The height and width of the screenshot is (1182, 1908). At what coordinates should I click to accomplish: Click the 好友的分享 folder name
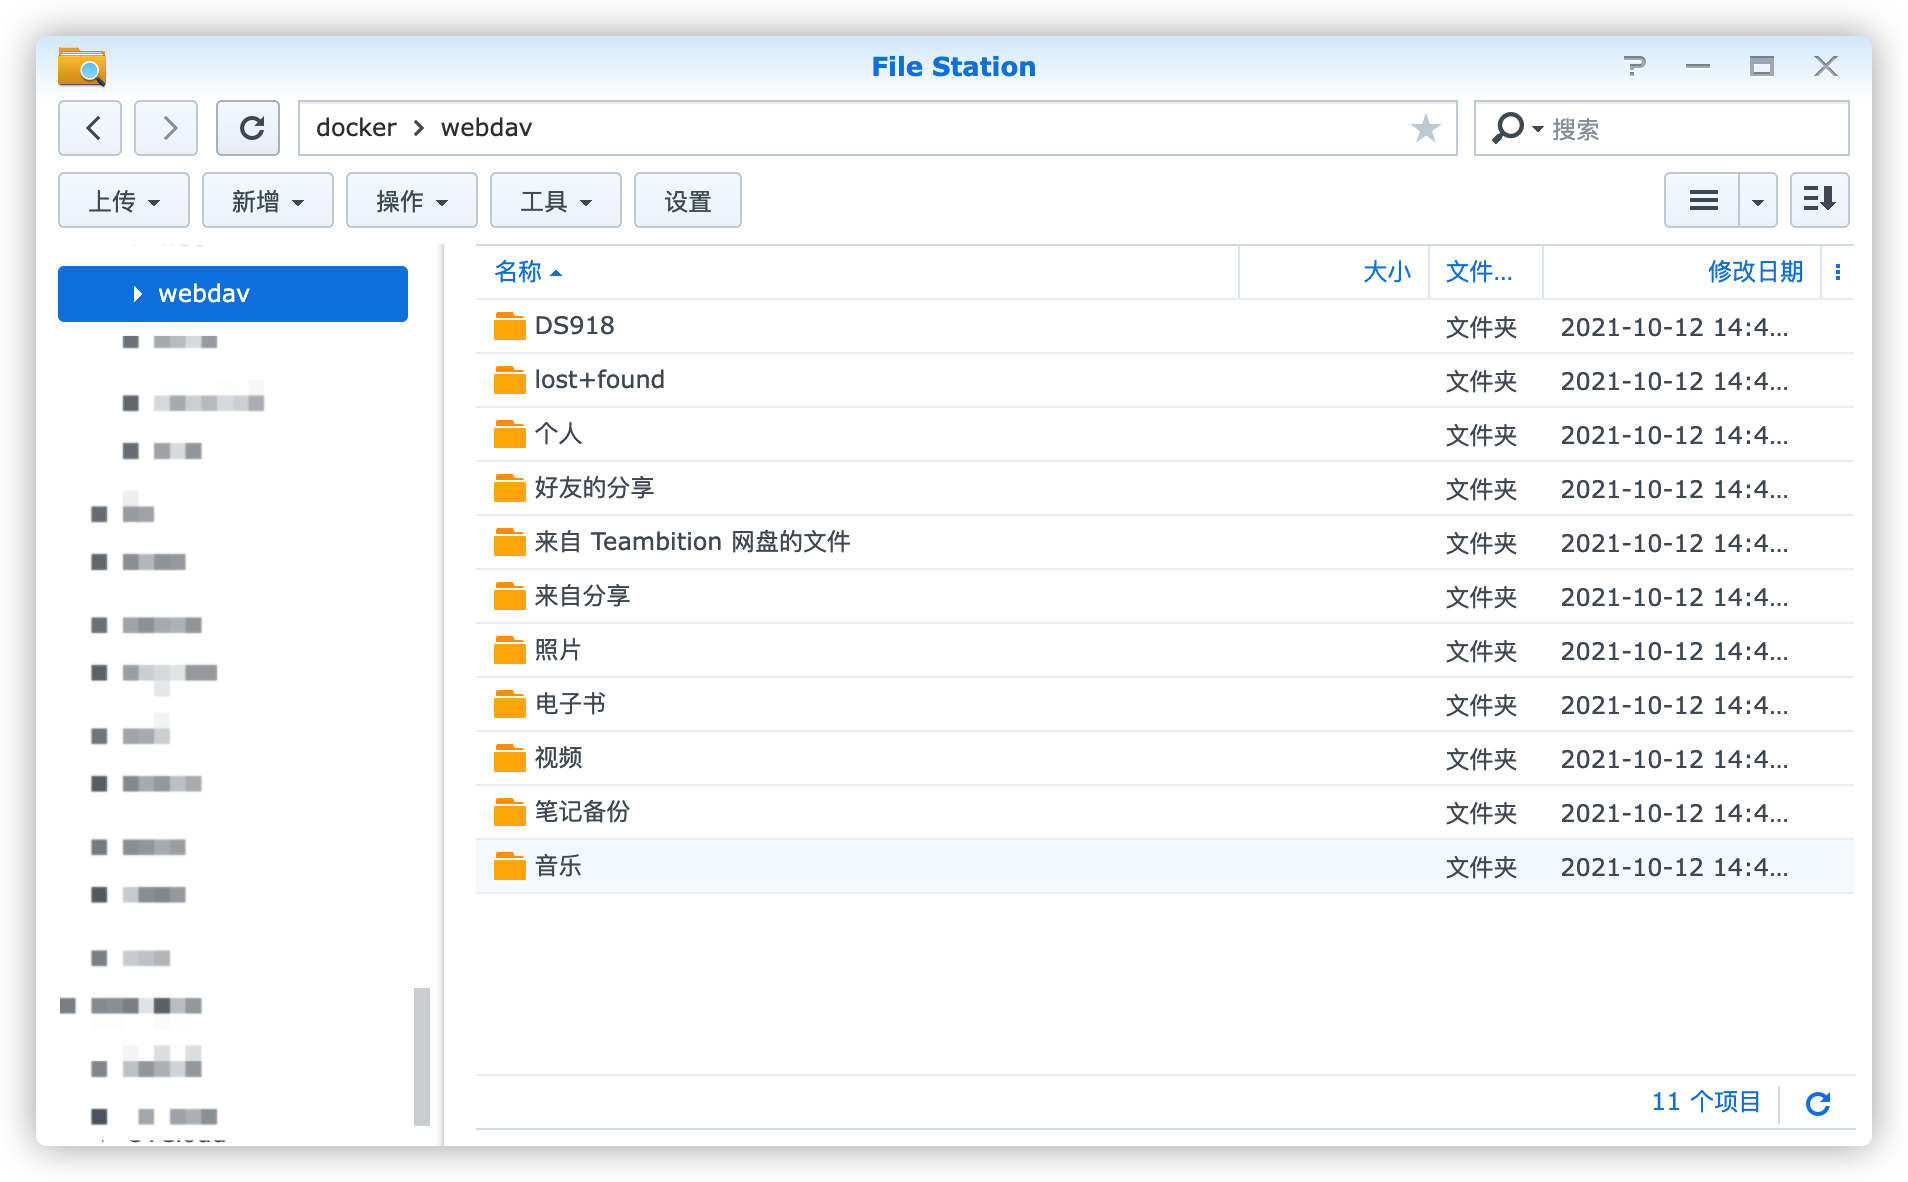point(594,488)
